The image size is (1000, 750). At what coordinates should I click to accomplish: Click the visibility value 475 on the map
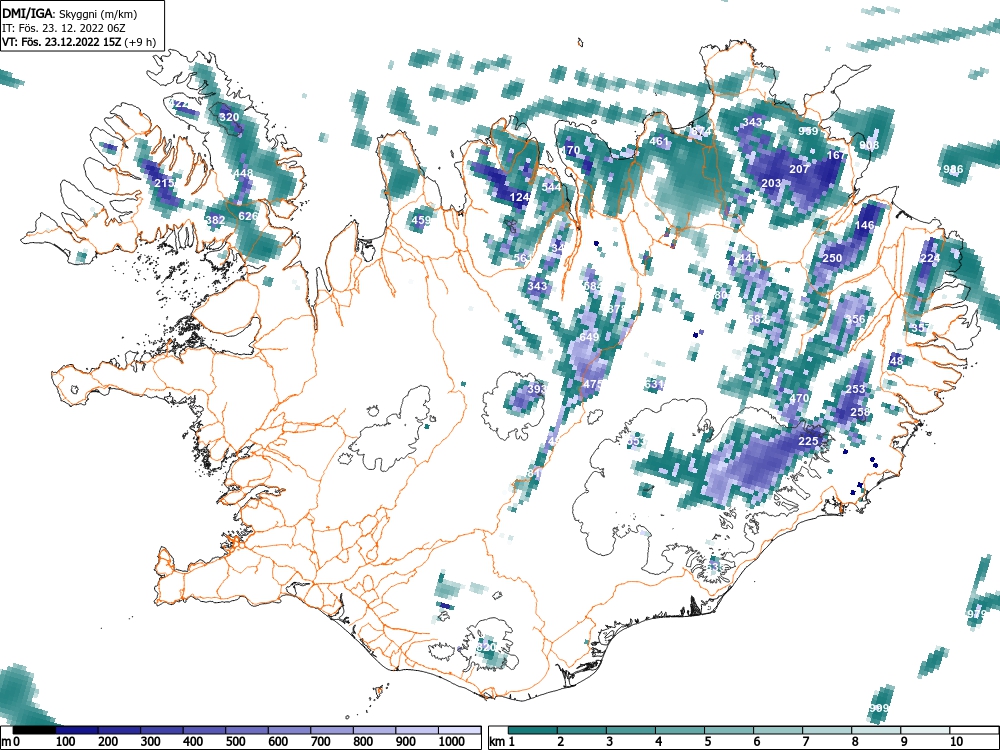592,385
